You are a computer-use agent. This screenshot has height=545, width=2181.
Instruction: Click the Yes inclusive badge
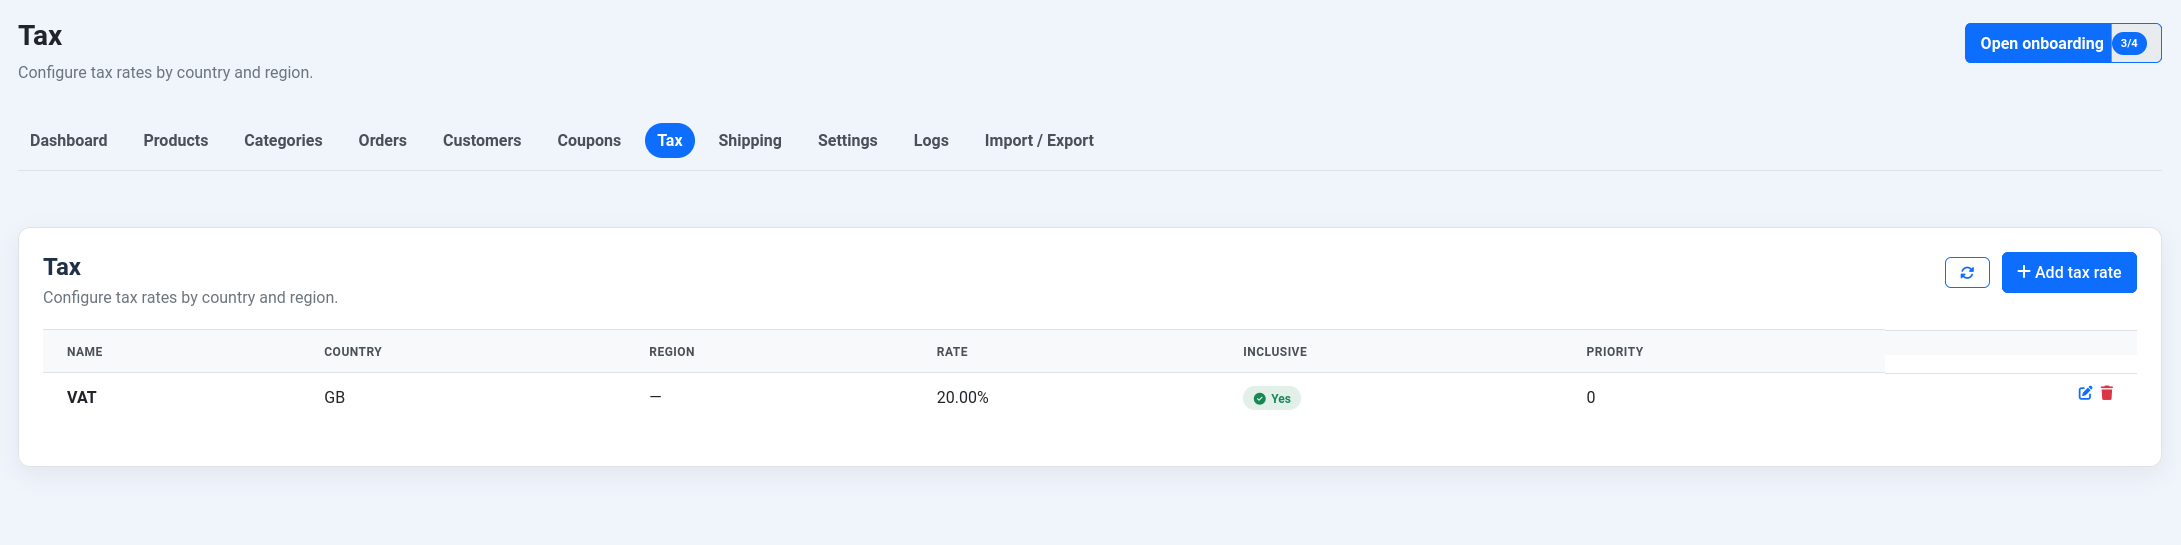point(1272,398)
